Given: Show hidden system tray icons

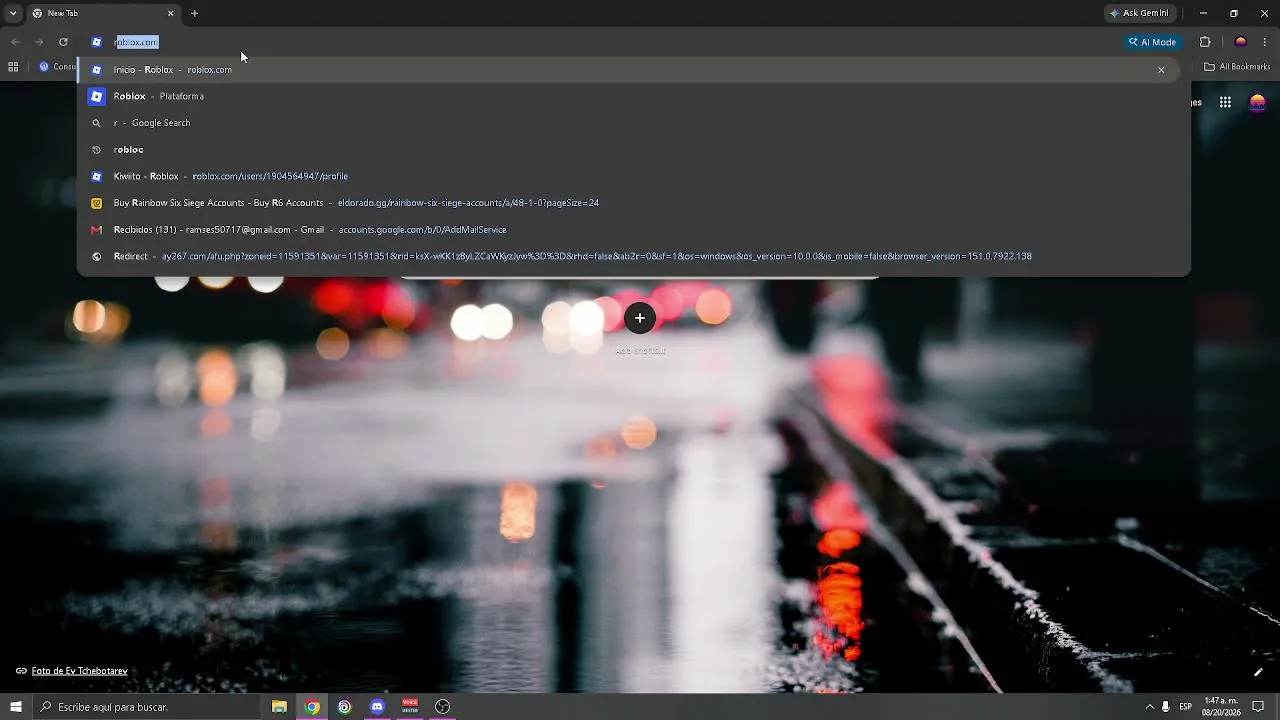Looking at the screenshot, I should (x=1149, y=707).
